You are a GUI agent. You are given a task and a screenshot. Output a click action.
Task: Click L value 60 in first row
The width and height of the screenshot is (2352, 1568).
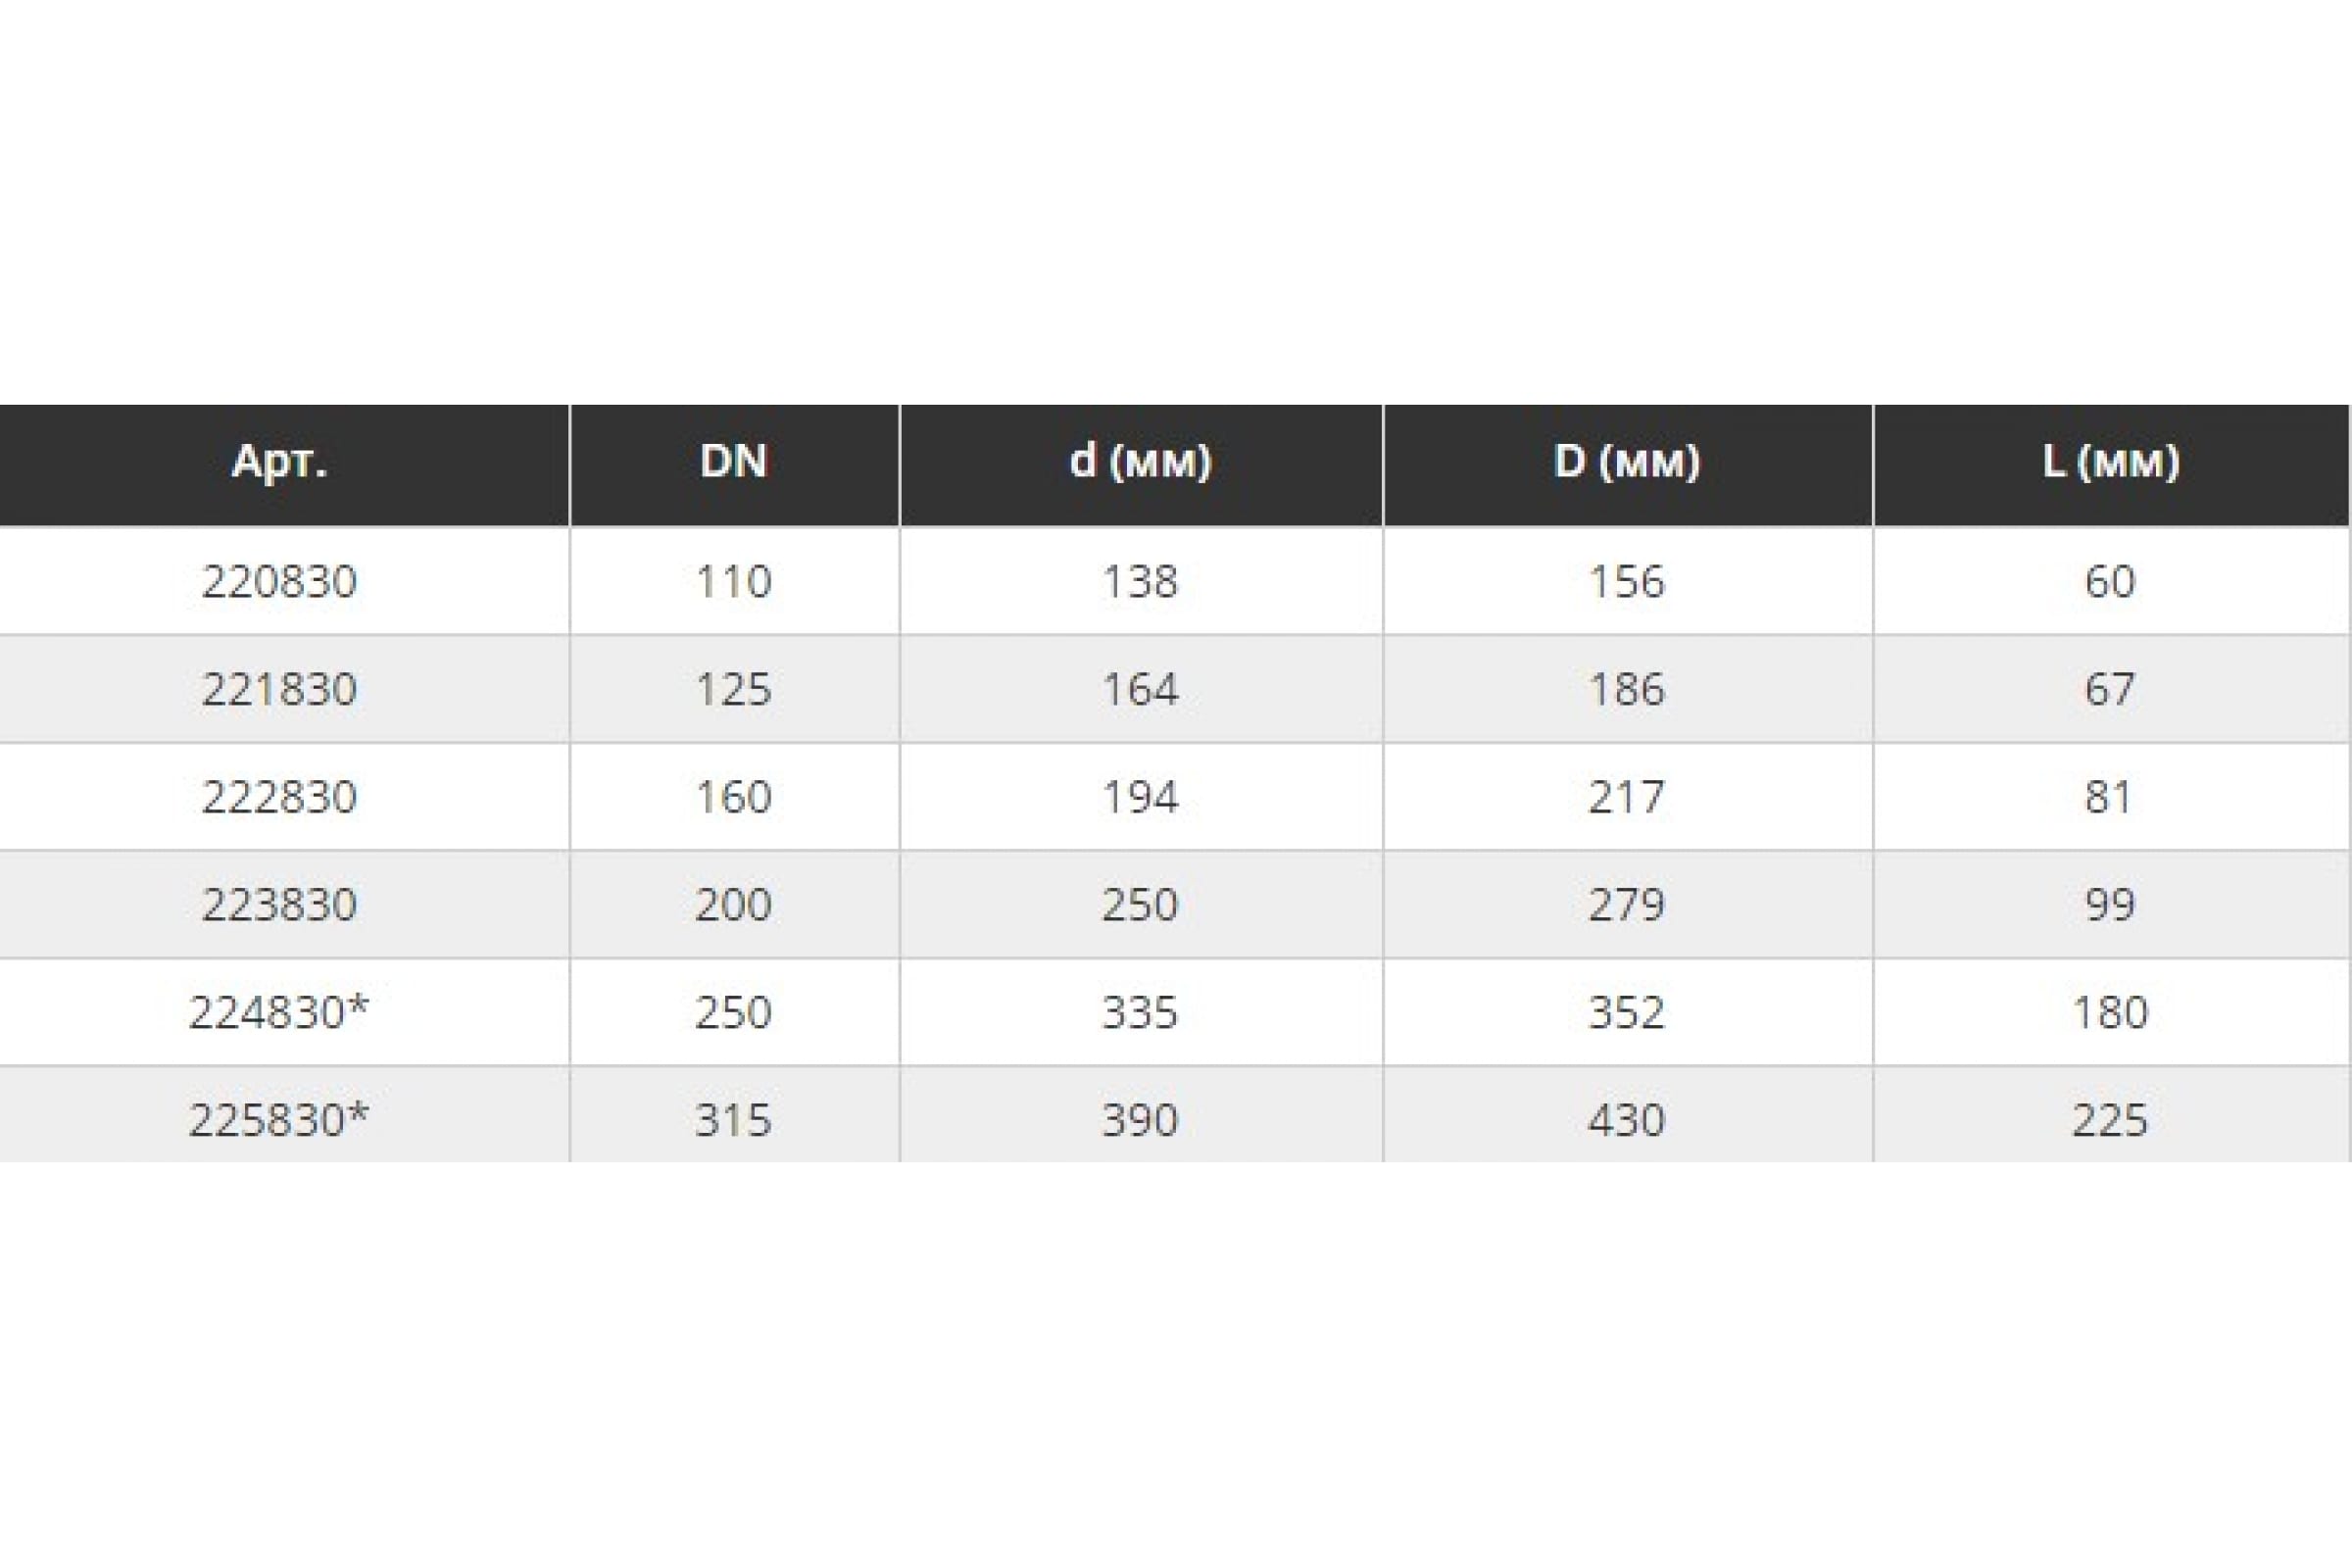click(x=2109, y=581)
